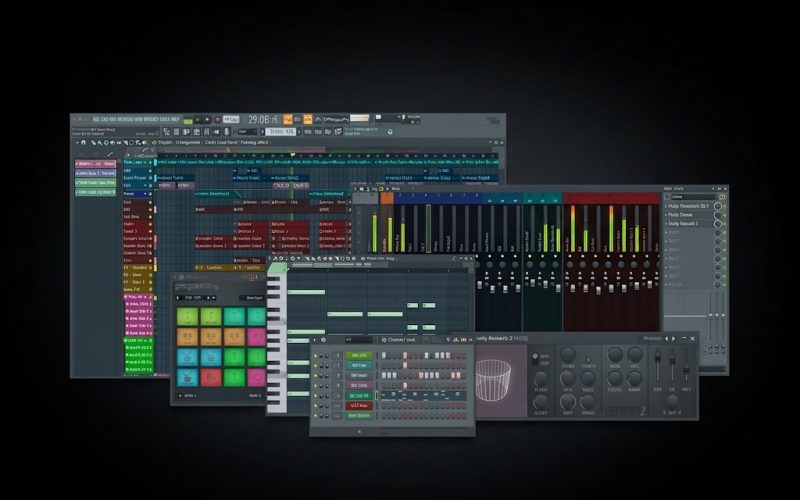Select the purple channel button in Channel rack
This screenshot has height=500, width=800.
359,385
